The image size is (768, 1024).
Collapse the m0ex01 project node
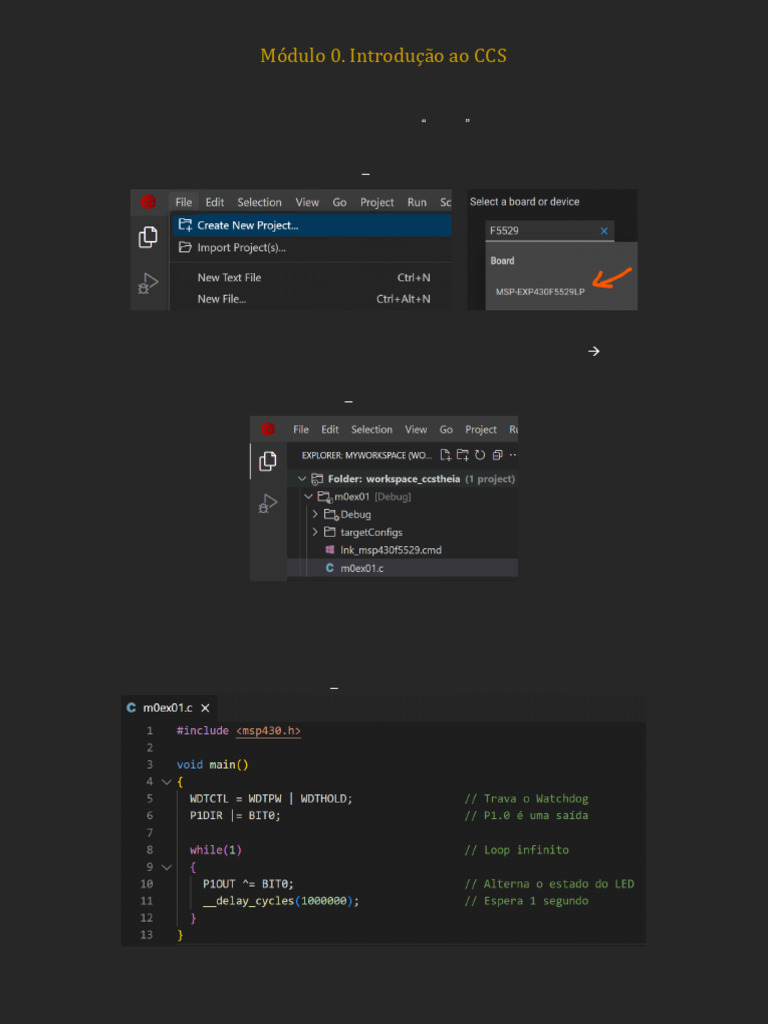[x=309, y=497]
